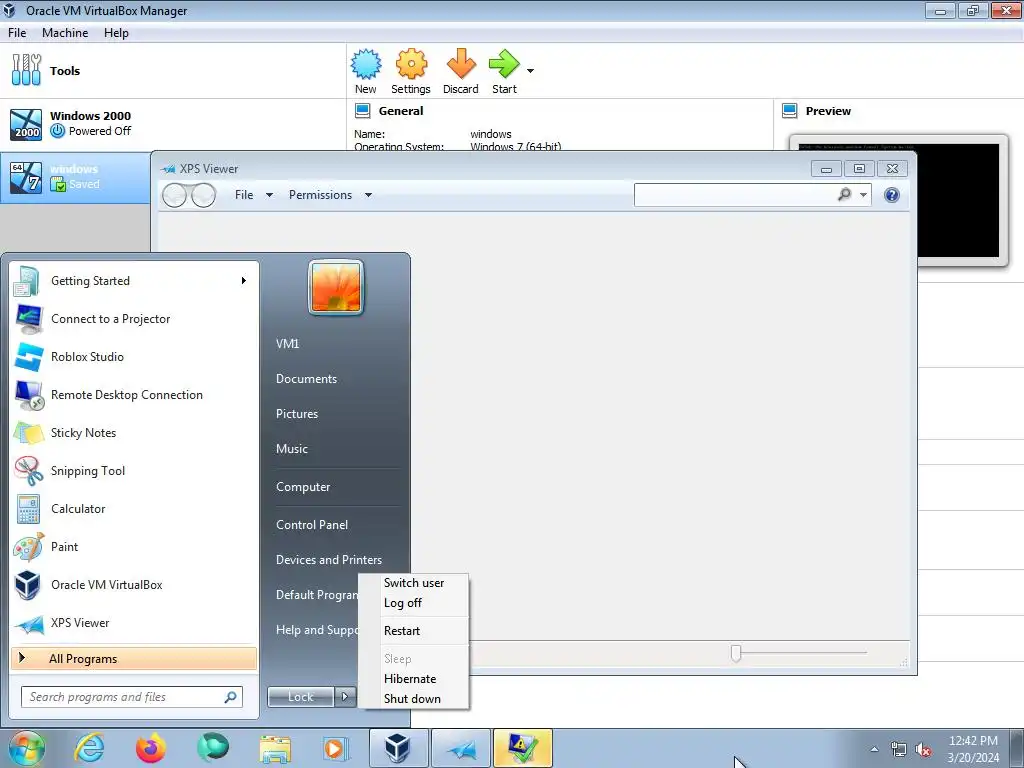Show hidden tray icons arrow
Image resolution: width=1024 pixels, height=768 pixels.
(874, 749)
